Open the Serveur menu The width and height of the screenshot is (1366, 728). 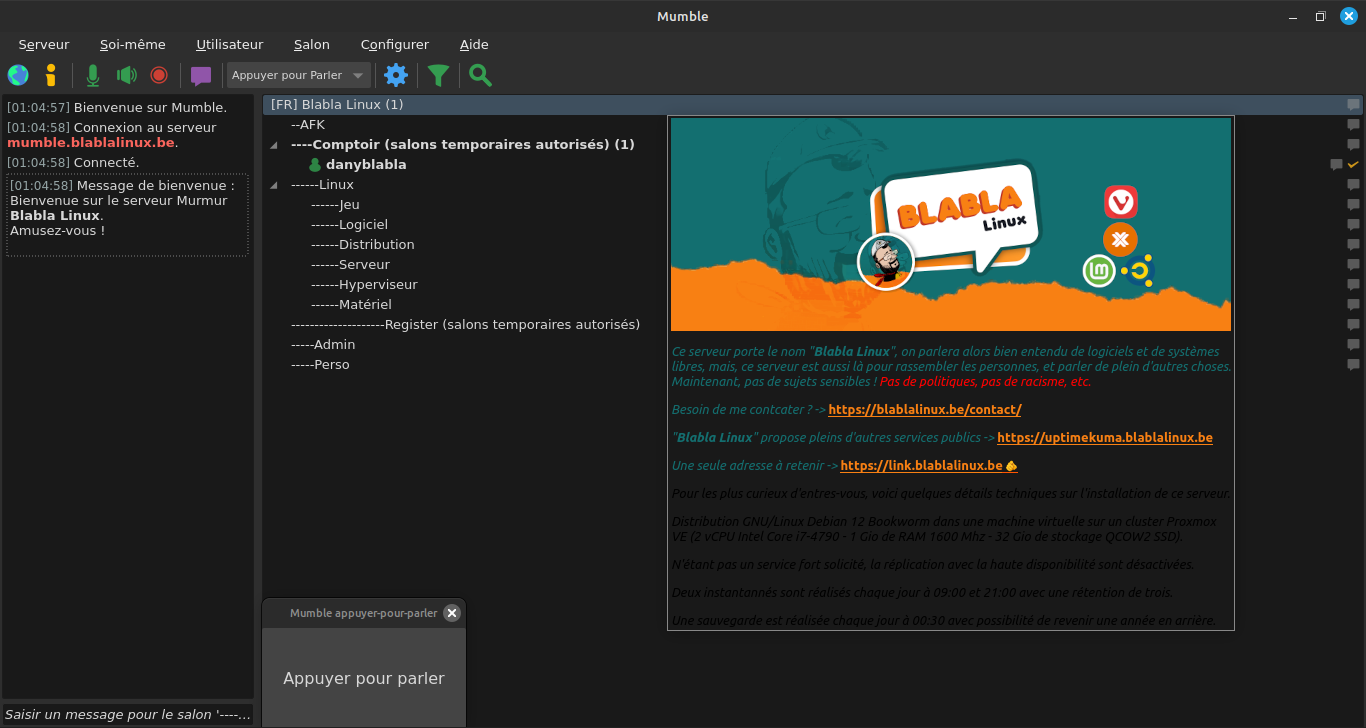44,44
